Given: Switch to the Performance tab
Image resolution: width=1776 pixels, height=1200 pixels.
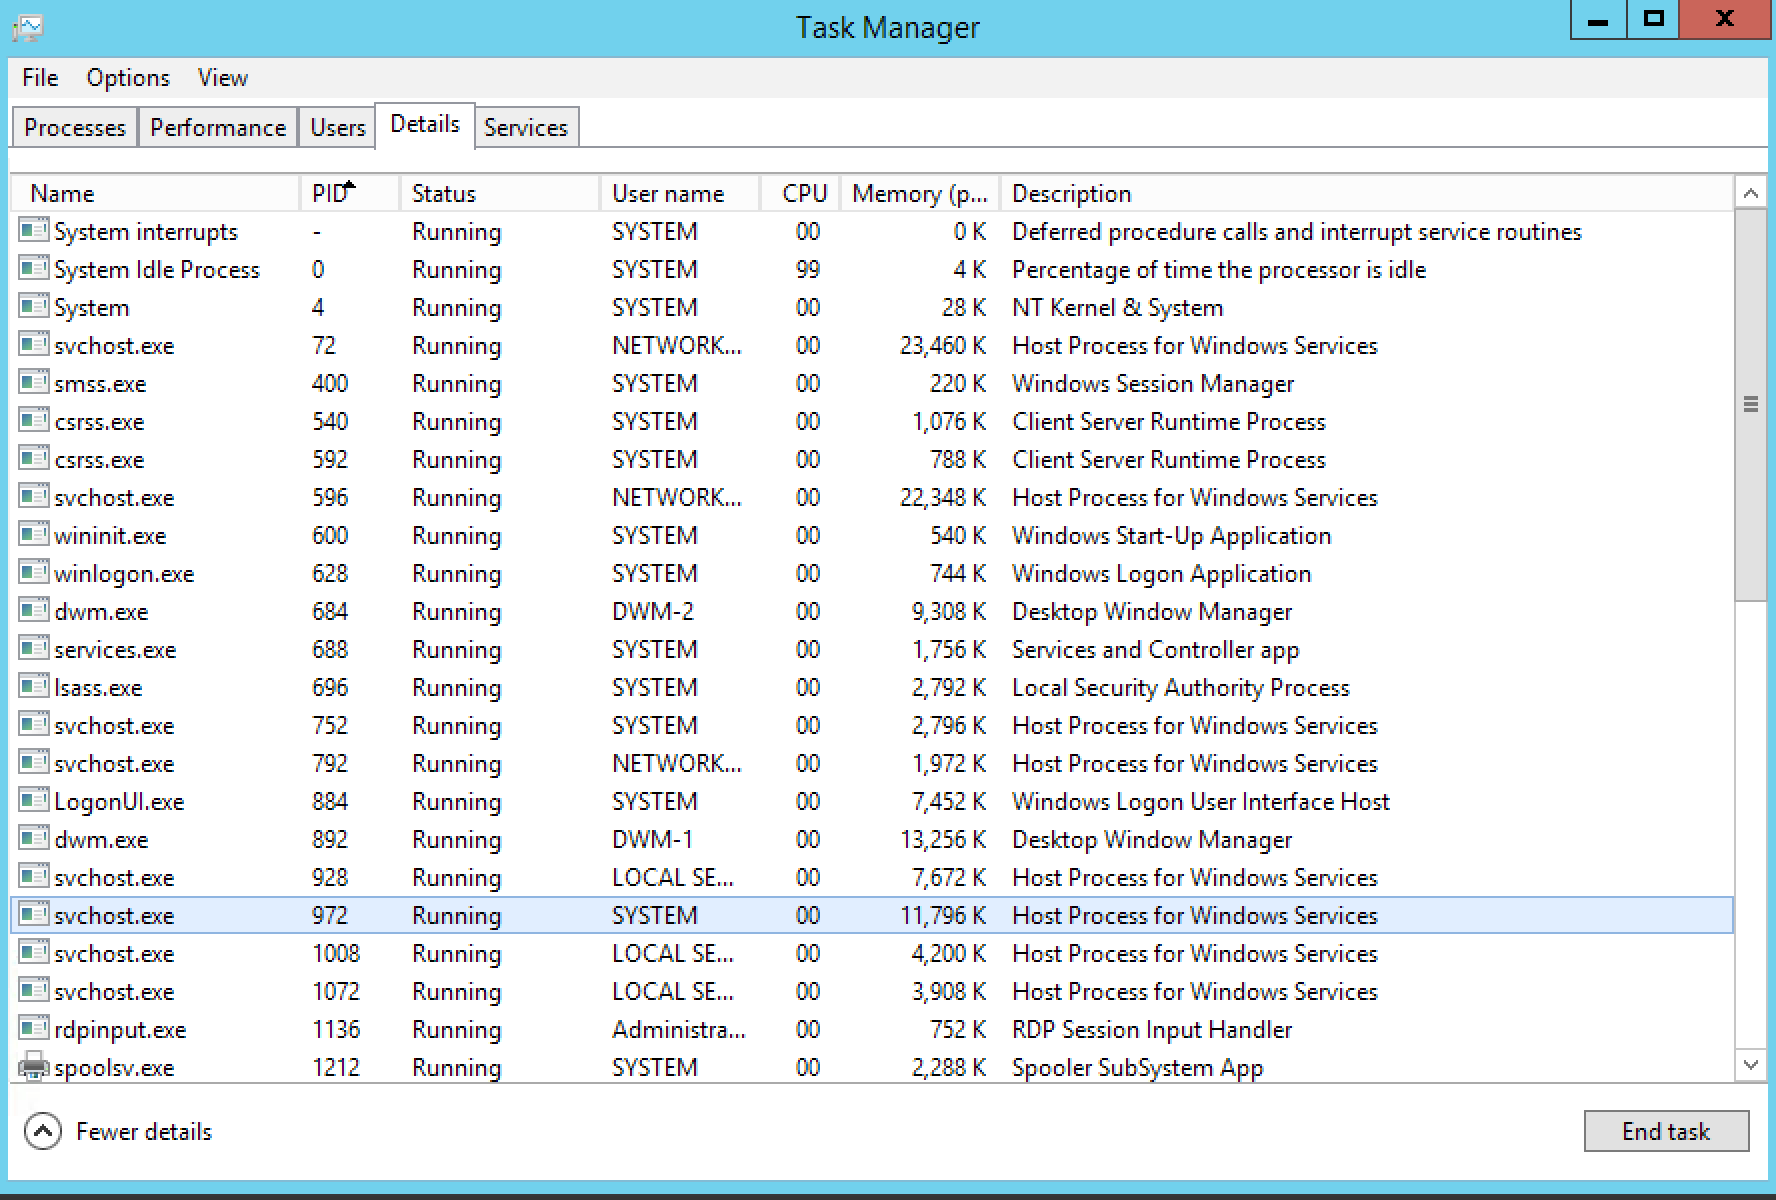Looking at the screenshot, I should click(217, 127).
